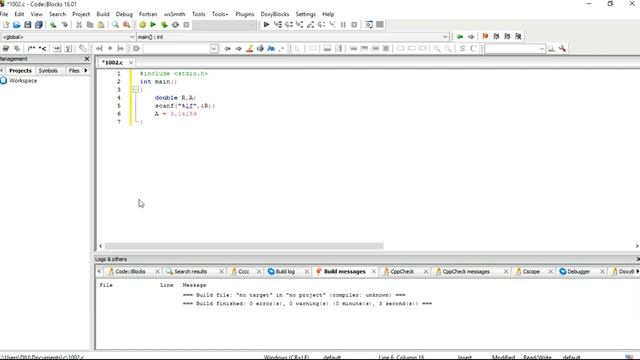Collapse the main function fold marker

136,89
